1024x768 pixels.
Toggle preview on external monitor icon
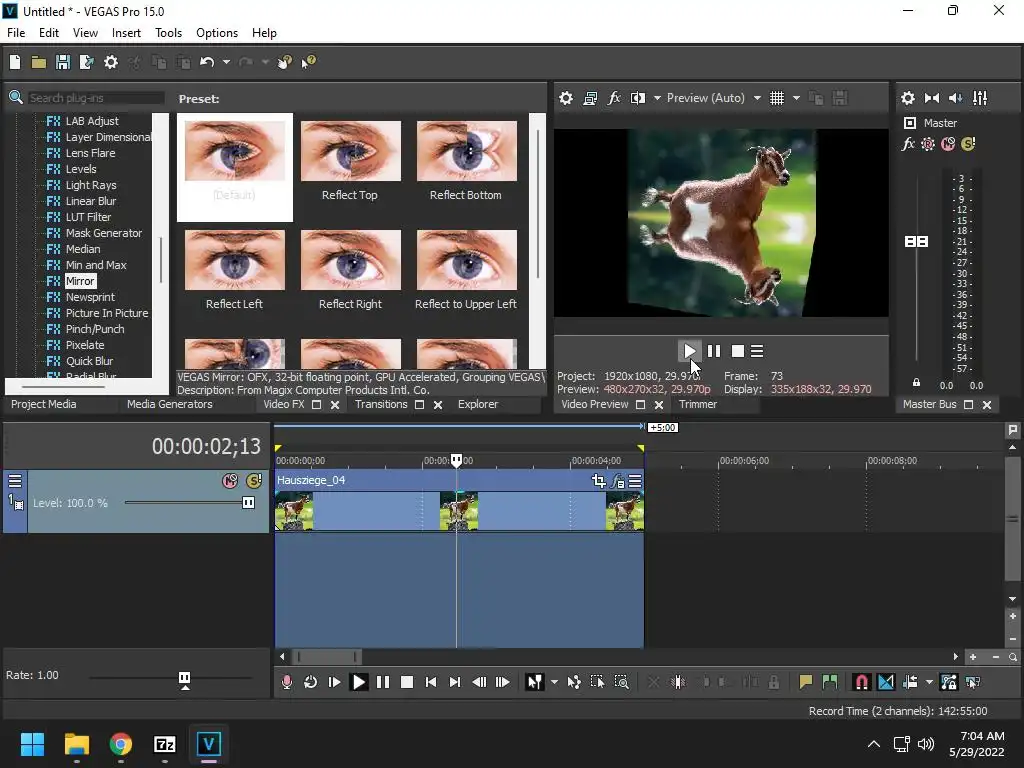(x=590, y=98)
